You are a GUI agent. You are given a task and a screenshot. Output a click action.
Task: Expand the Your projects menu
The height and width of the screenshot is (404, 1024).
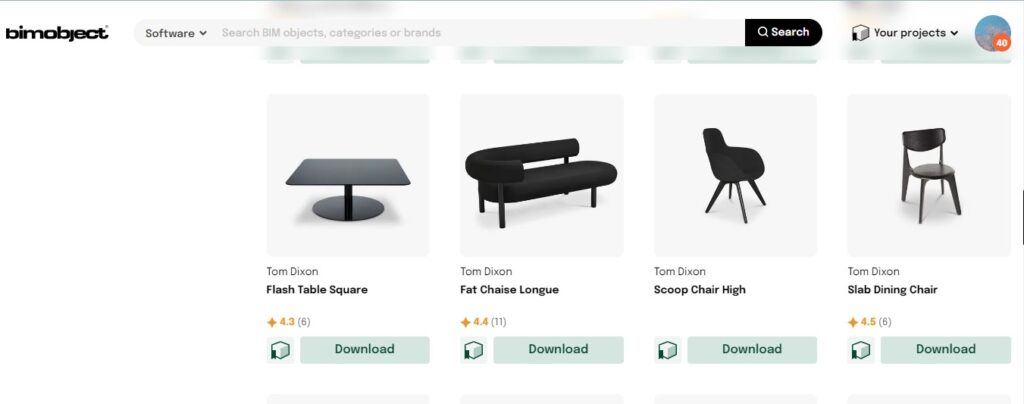click(905, 33)
